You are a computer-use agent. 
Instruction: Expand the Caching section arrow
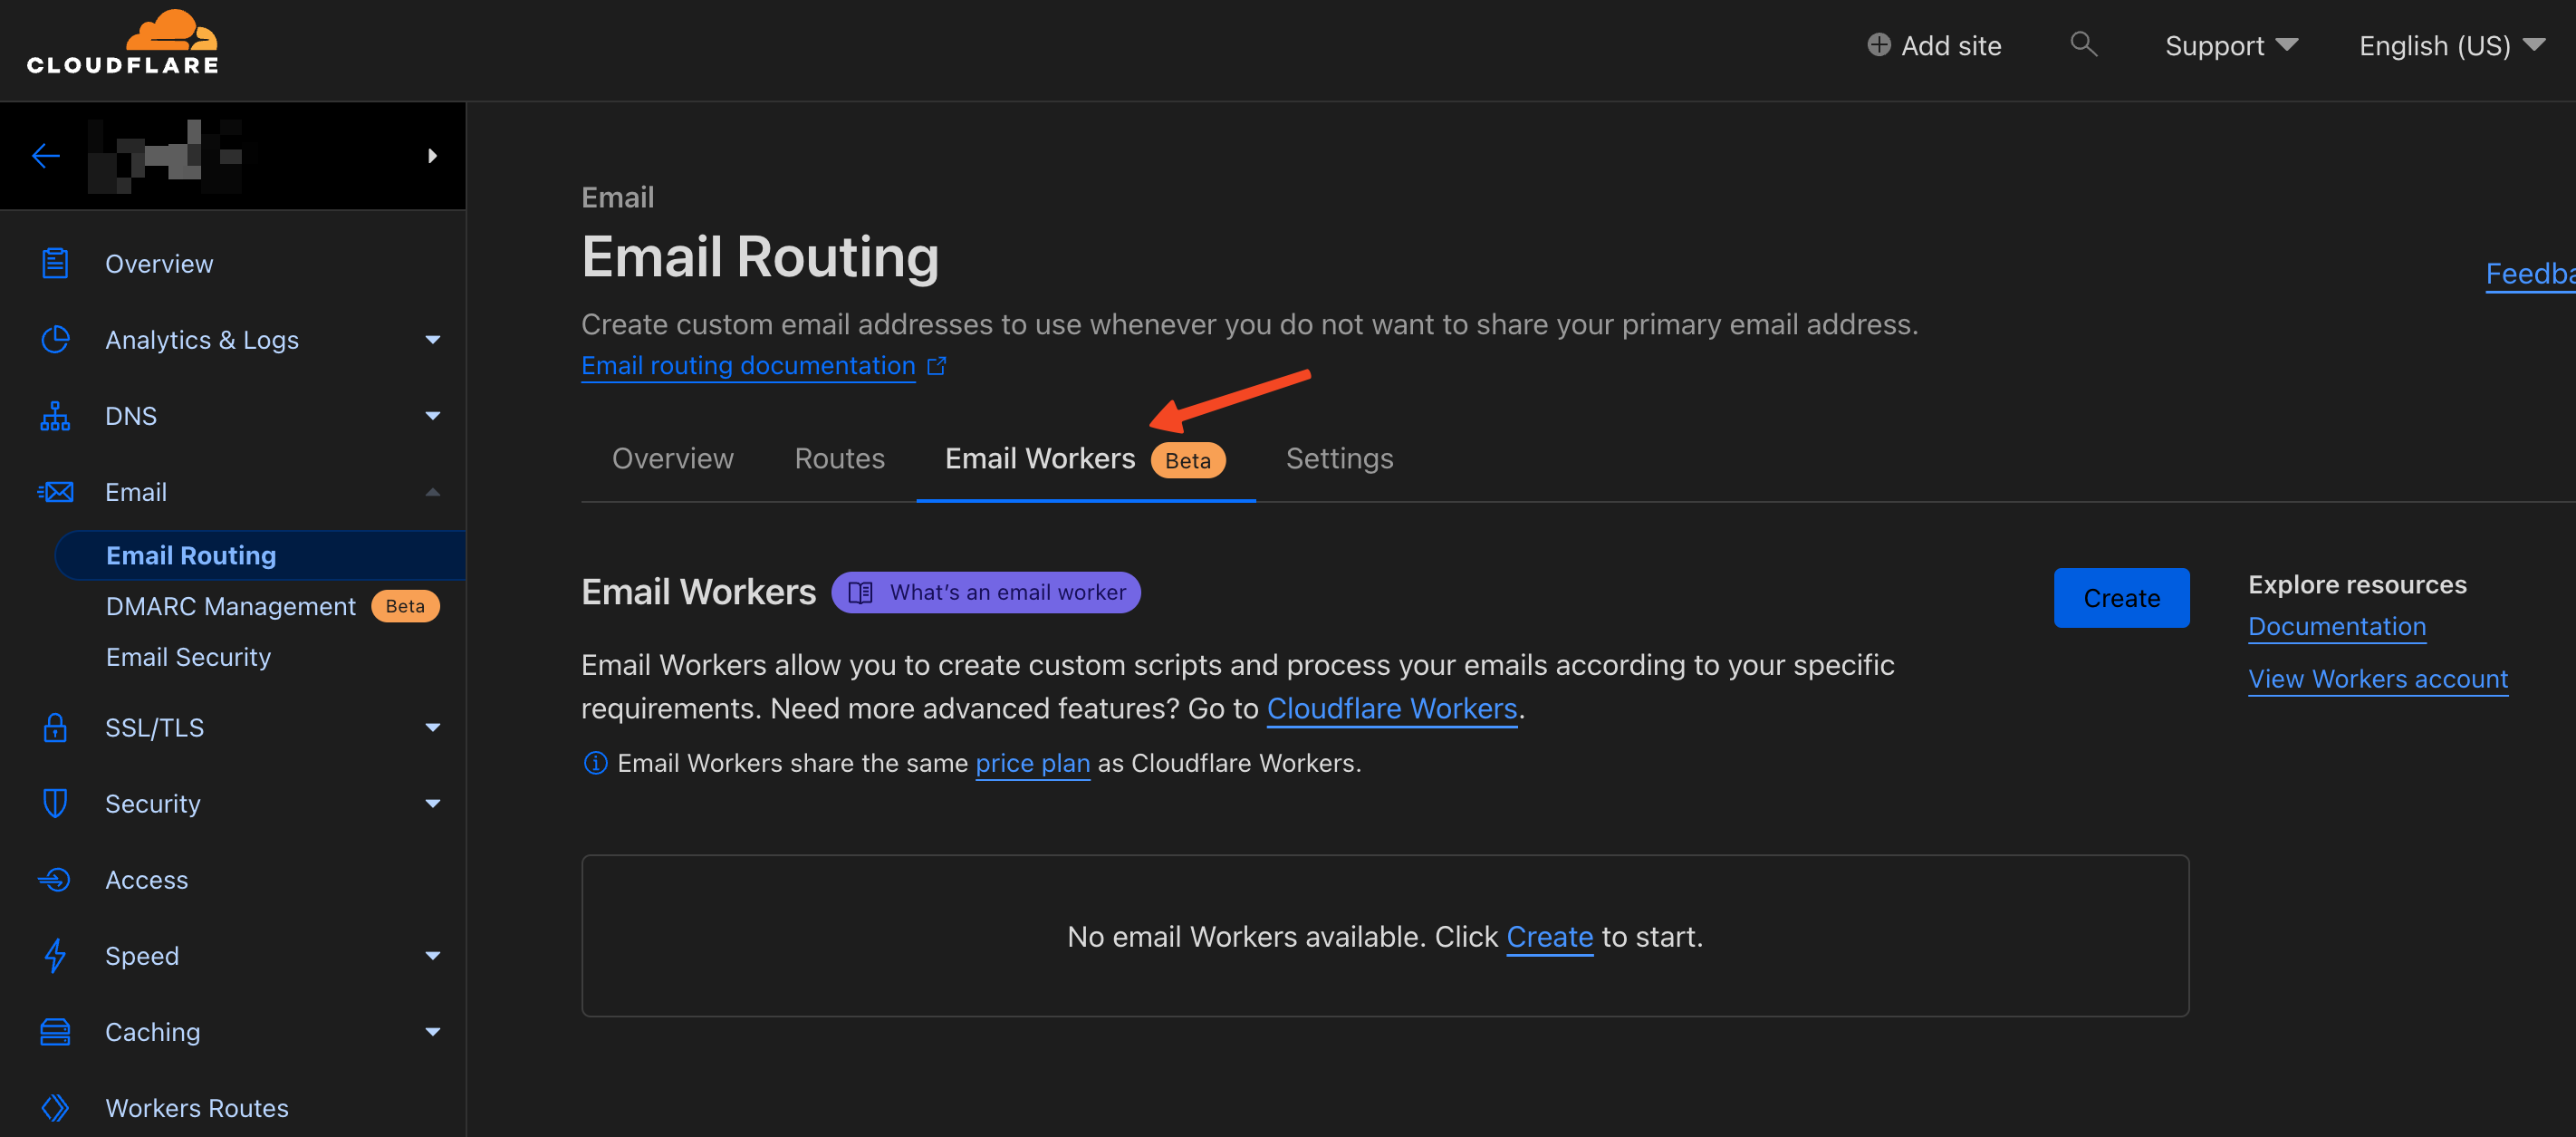[433, 1032]
